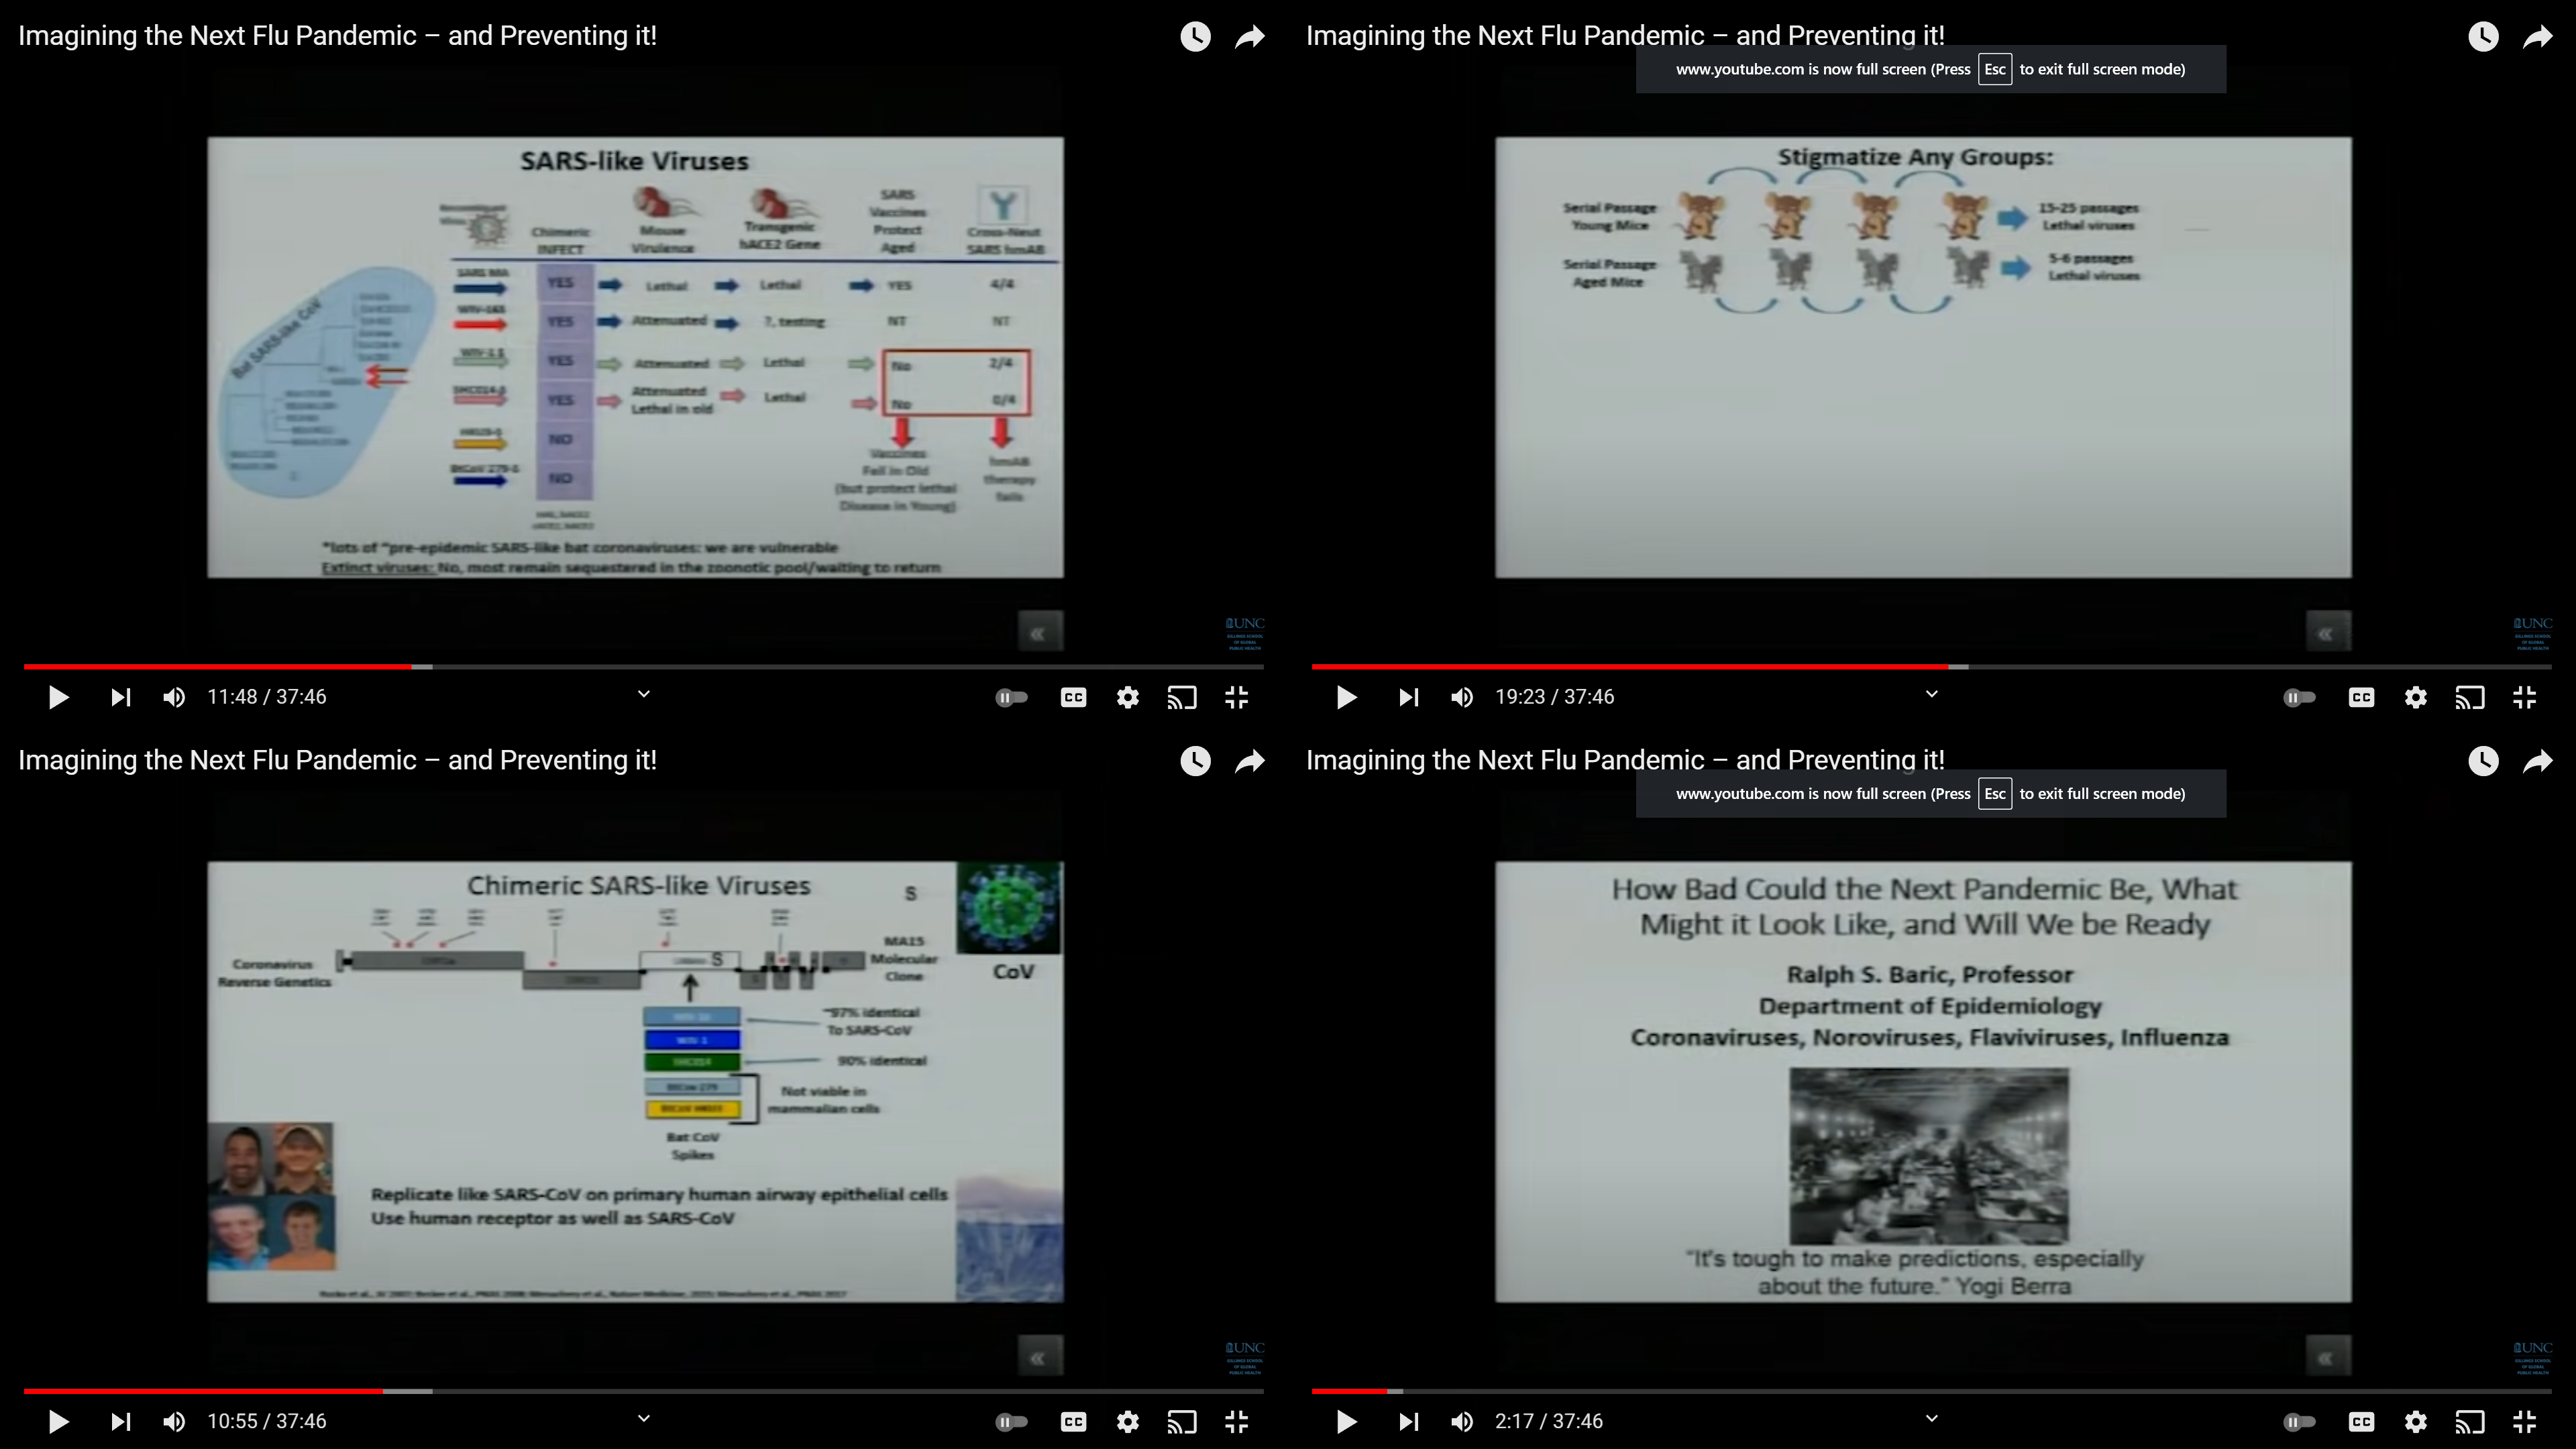Toggle autoplay switch in the 19:23 player

(x=2299, y=697)
